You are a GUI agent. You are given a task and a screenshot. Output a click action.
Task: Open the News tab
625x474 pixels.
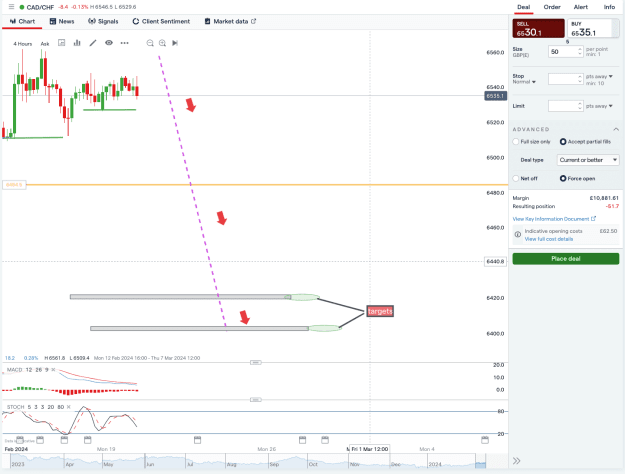pos(62,21)
